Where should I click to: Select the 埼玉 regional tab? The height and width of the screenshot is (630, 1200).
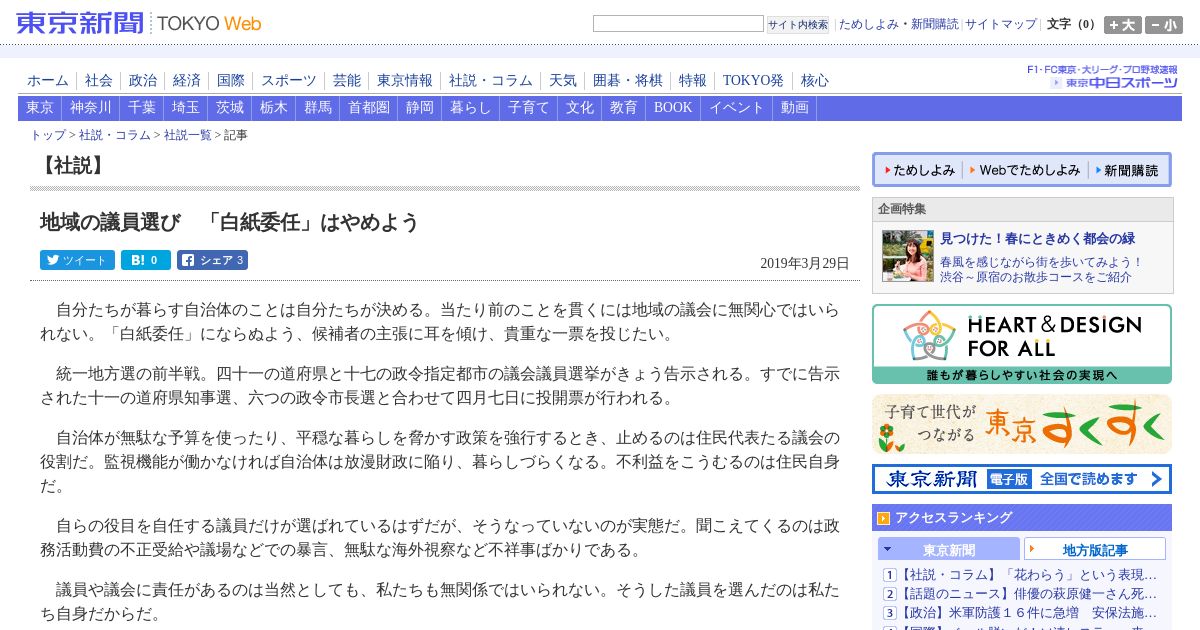coord(186,108)
